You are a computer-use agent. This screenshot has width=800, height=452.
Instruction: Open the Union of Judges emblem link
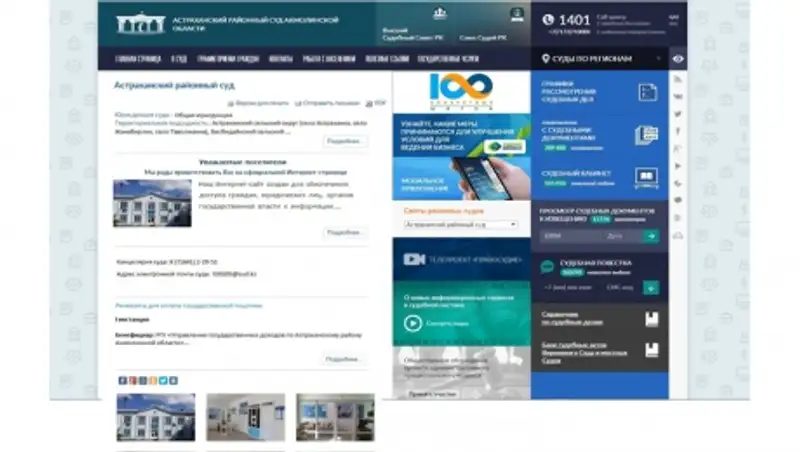[x=517, y=14]
